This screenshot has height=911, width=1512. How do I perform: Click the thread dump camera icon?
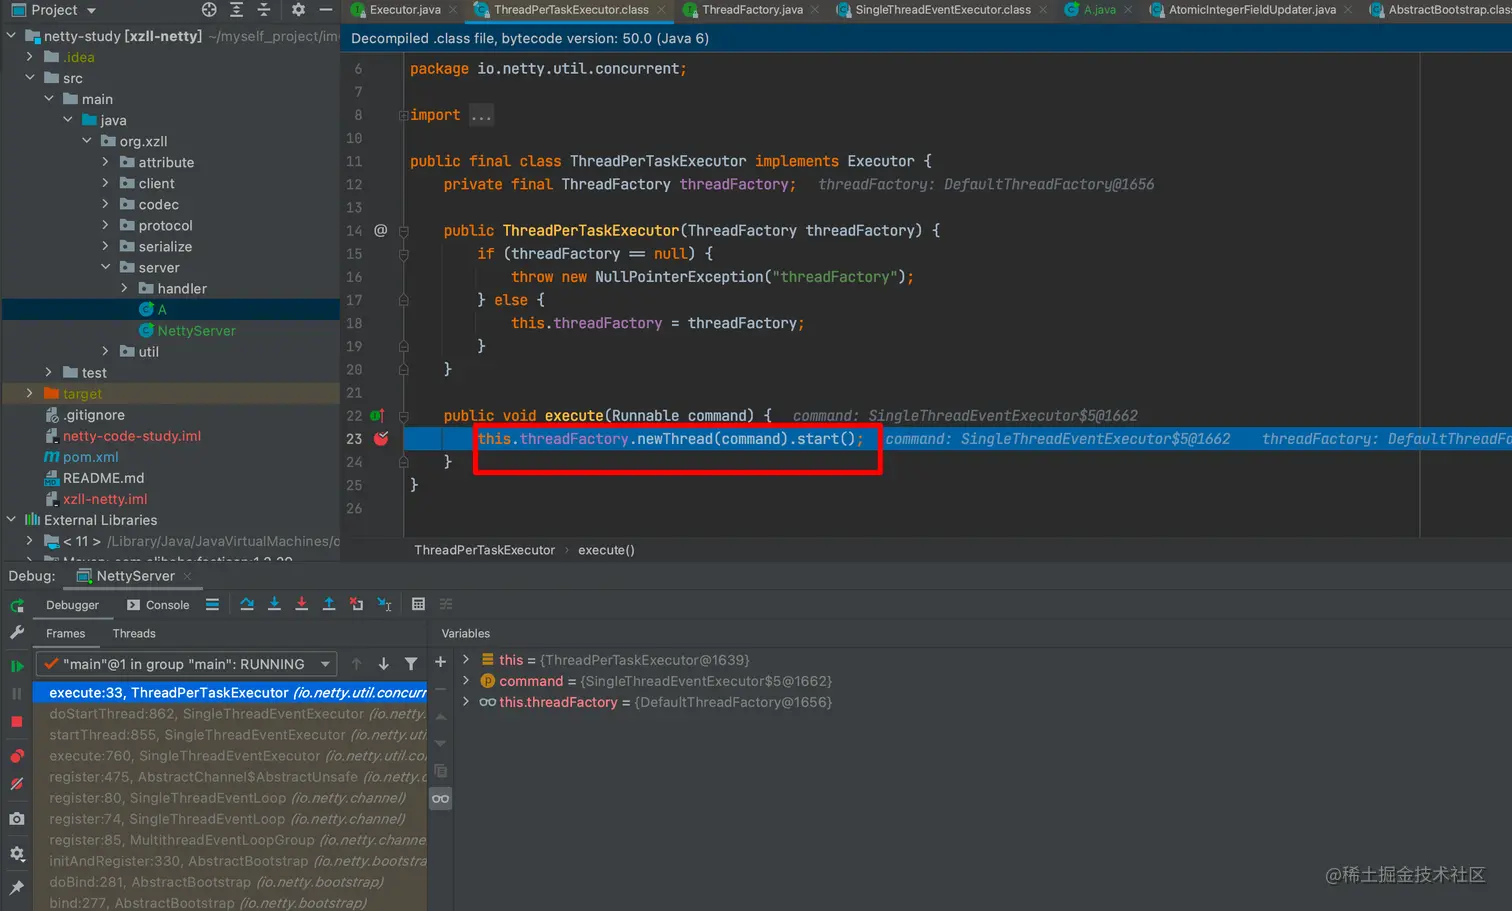pyautogui.click(x=17, y=819)
